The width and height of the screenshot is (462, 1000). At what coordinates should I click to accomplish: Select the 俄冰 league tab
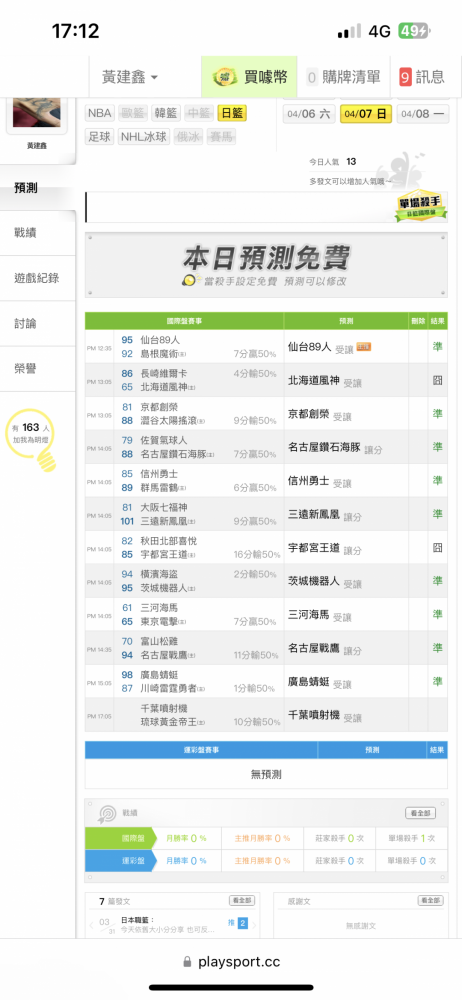pos(188,136)
